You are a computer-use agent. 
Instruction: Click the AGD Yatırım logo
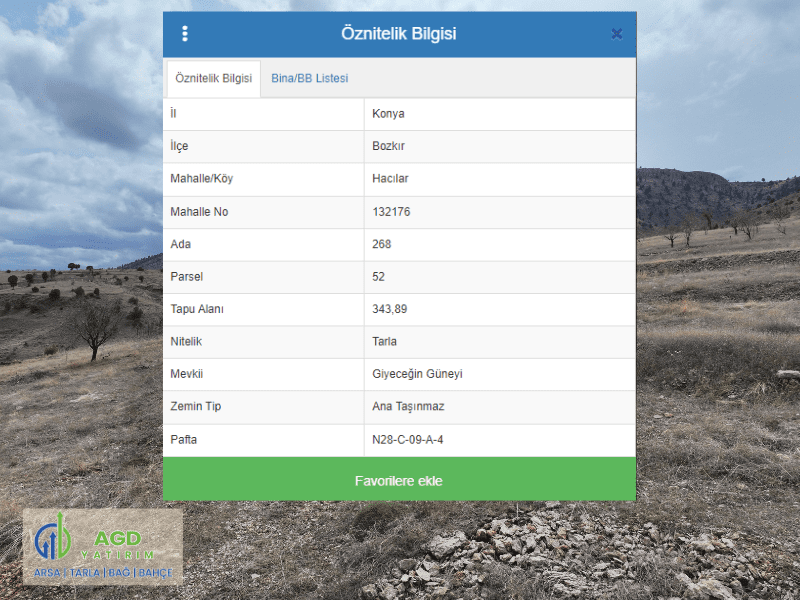click(103, 547)
